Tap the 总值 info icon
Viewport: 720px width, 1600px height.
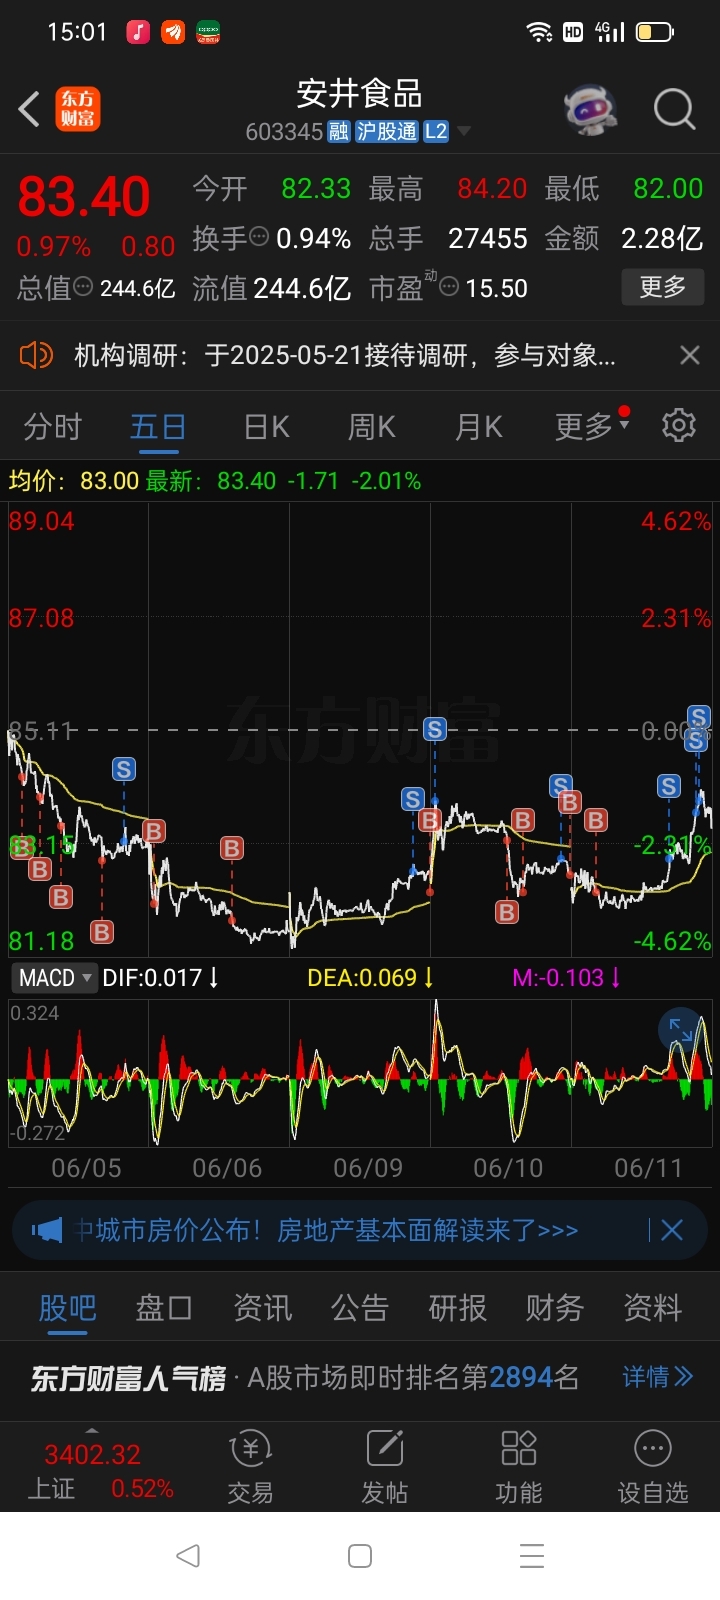tap(84, 288)
